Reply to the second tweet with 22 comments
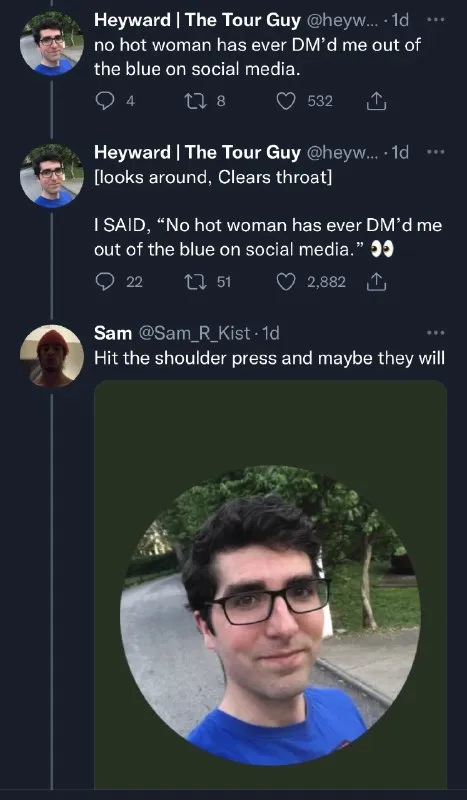 [x=105, y=282]
